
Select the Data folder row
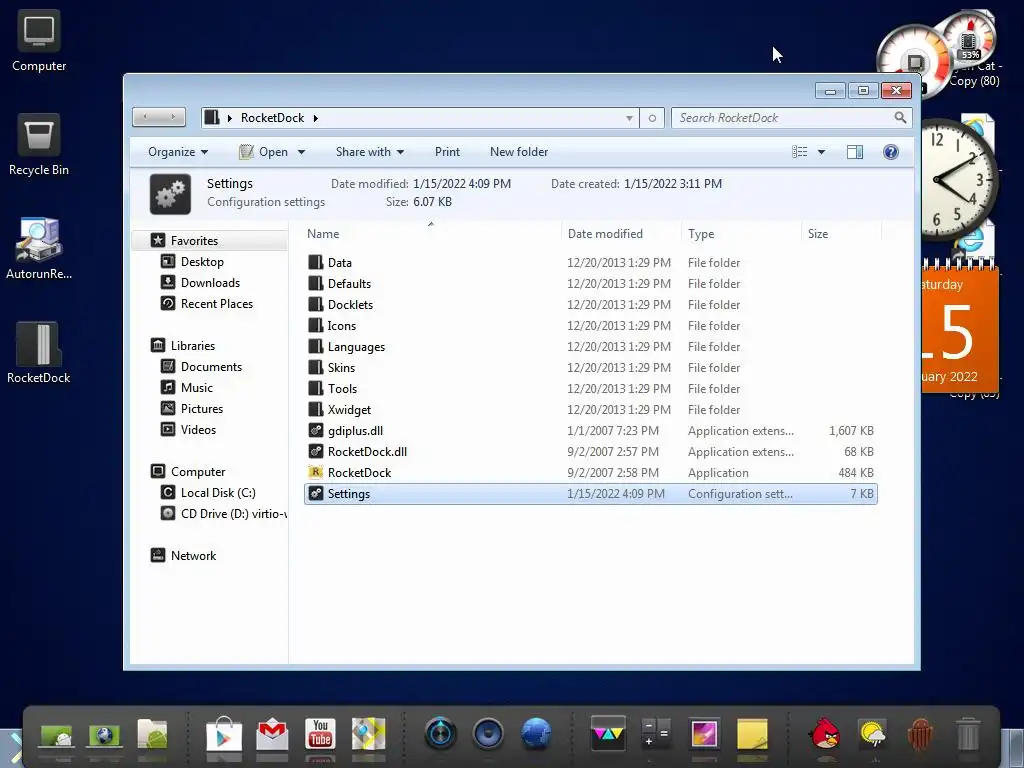tap(590, 263)
